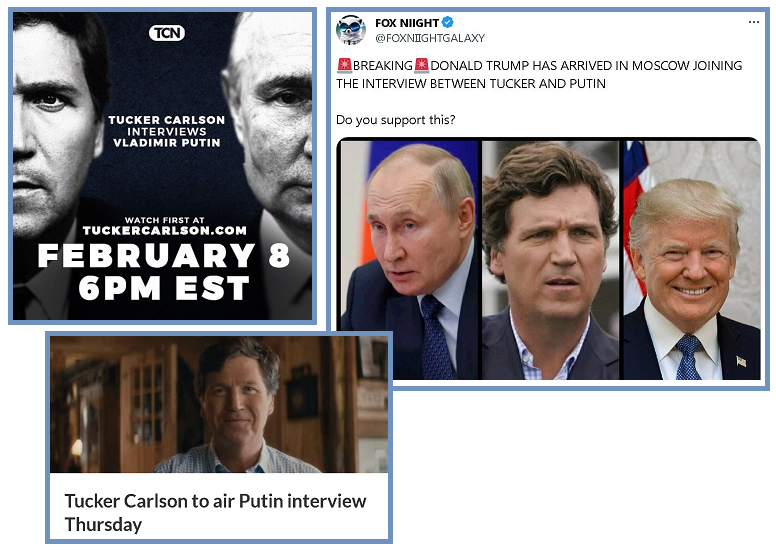
Task: Click the "Watch first at" poster caption
Action: tap(165, 220)
